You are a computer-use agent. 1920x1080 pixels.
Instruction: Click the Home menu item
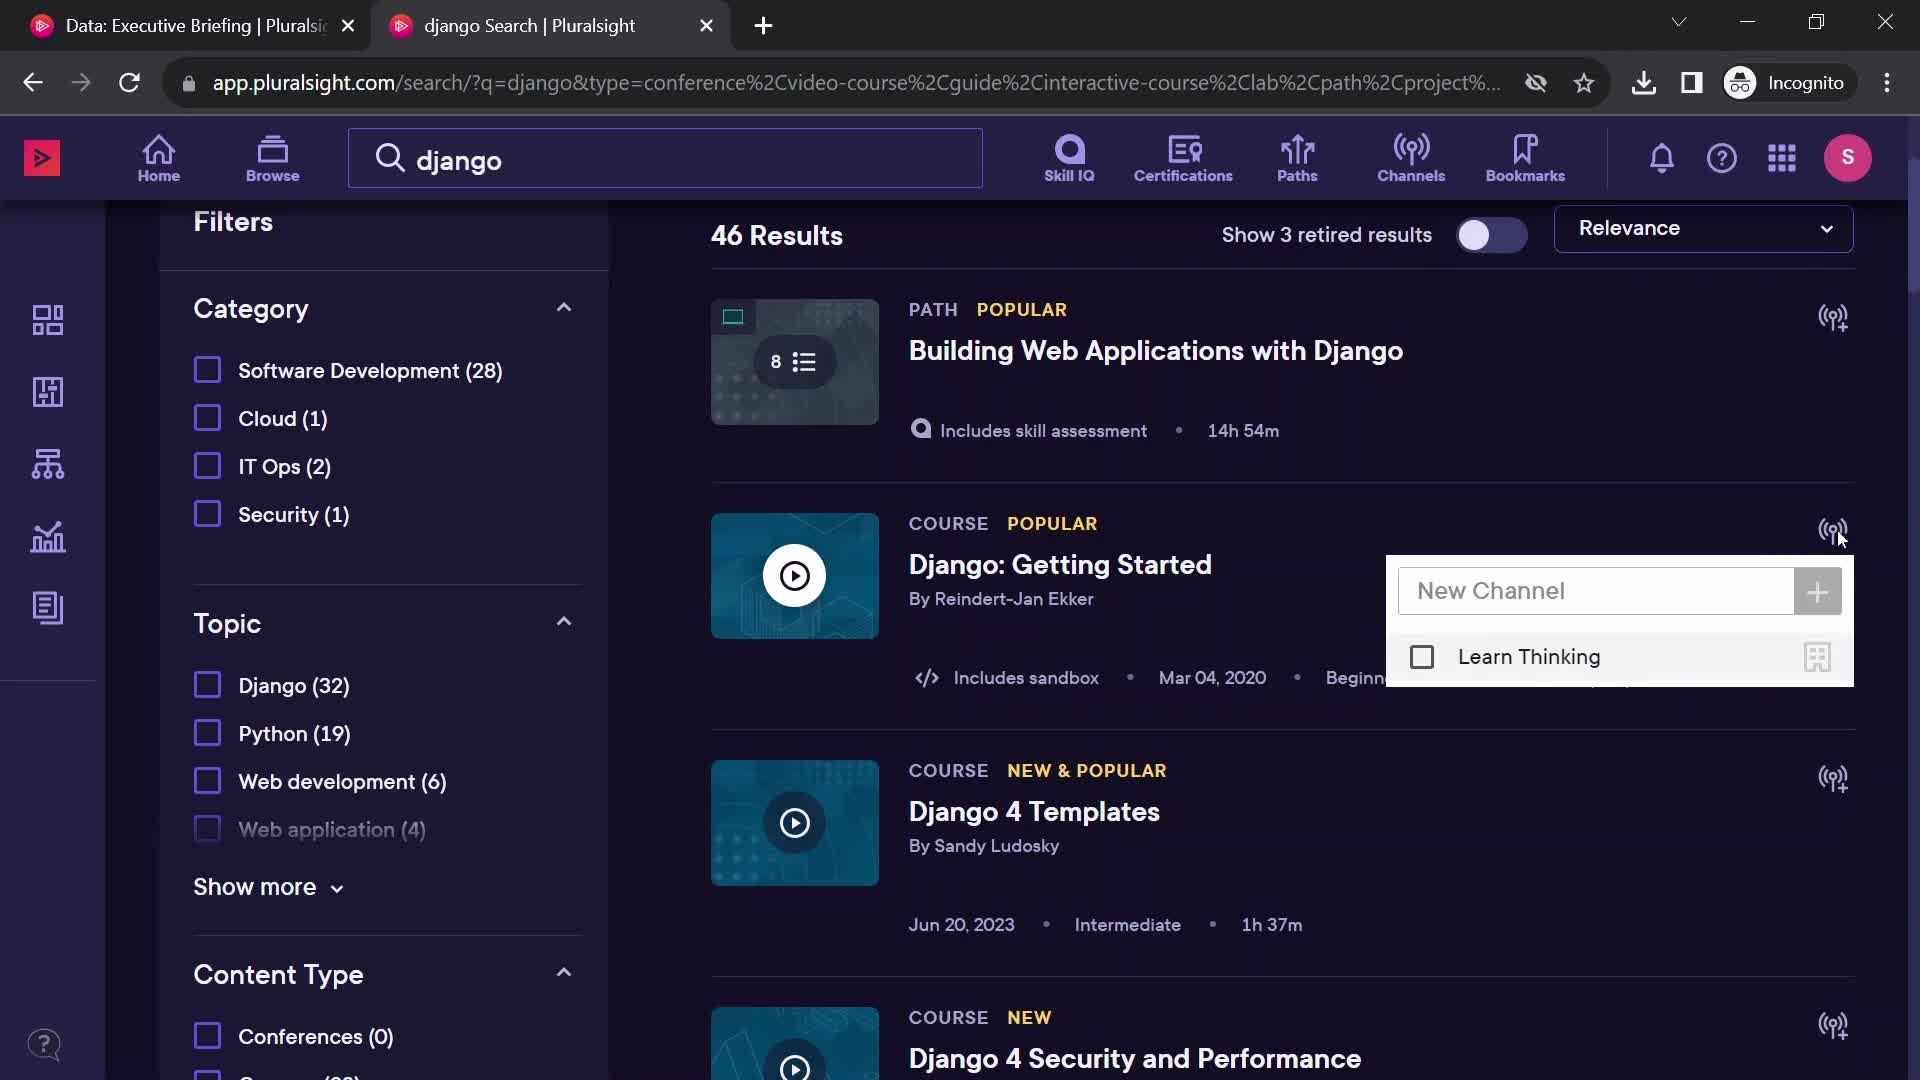pyautogui.click(x=157, y=157)
